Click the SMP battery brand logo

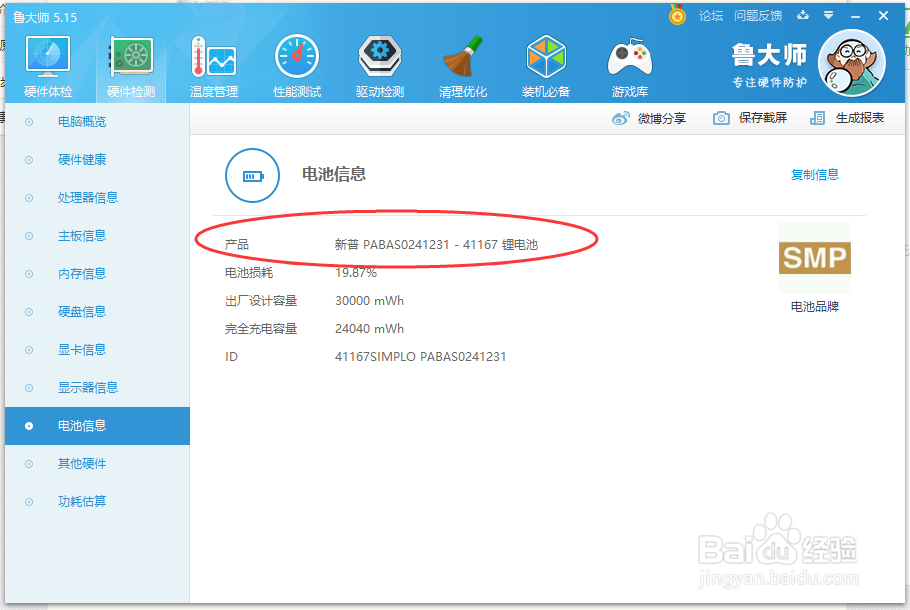coord(815,258)
